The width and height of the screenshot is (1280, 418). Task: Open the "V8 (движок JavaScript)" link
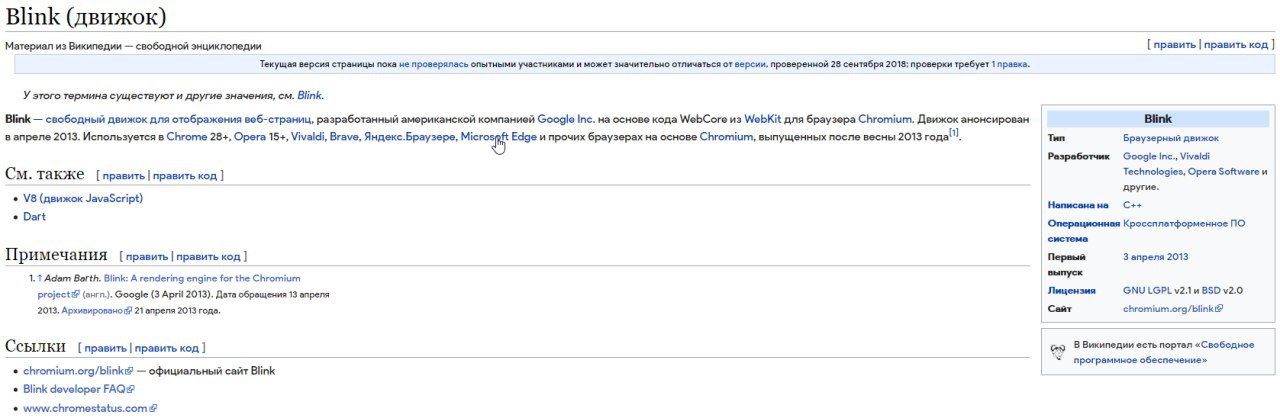pos(83,198)
